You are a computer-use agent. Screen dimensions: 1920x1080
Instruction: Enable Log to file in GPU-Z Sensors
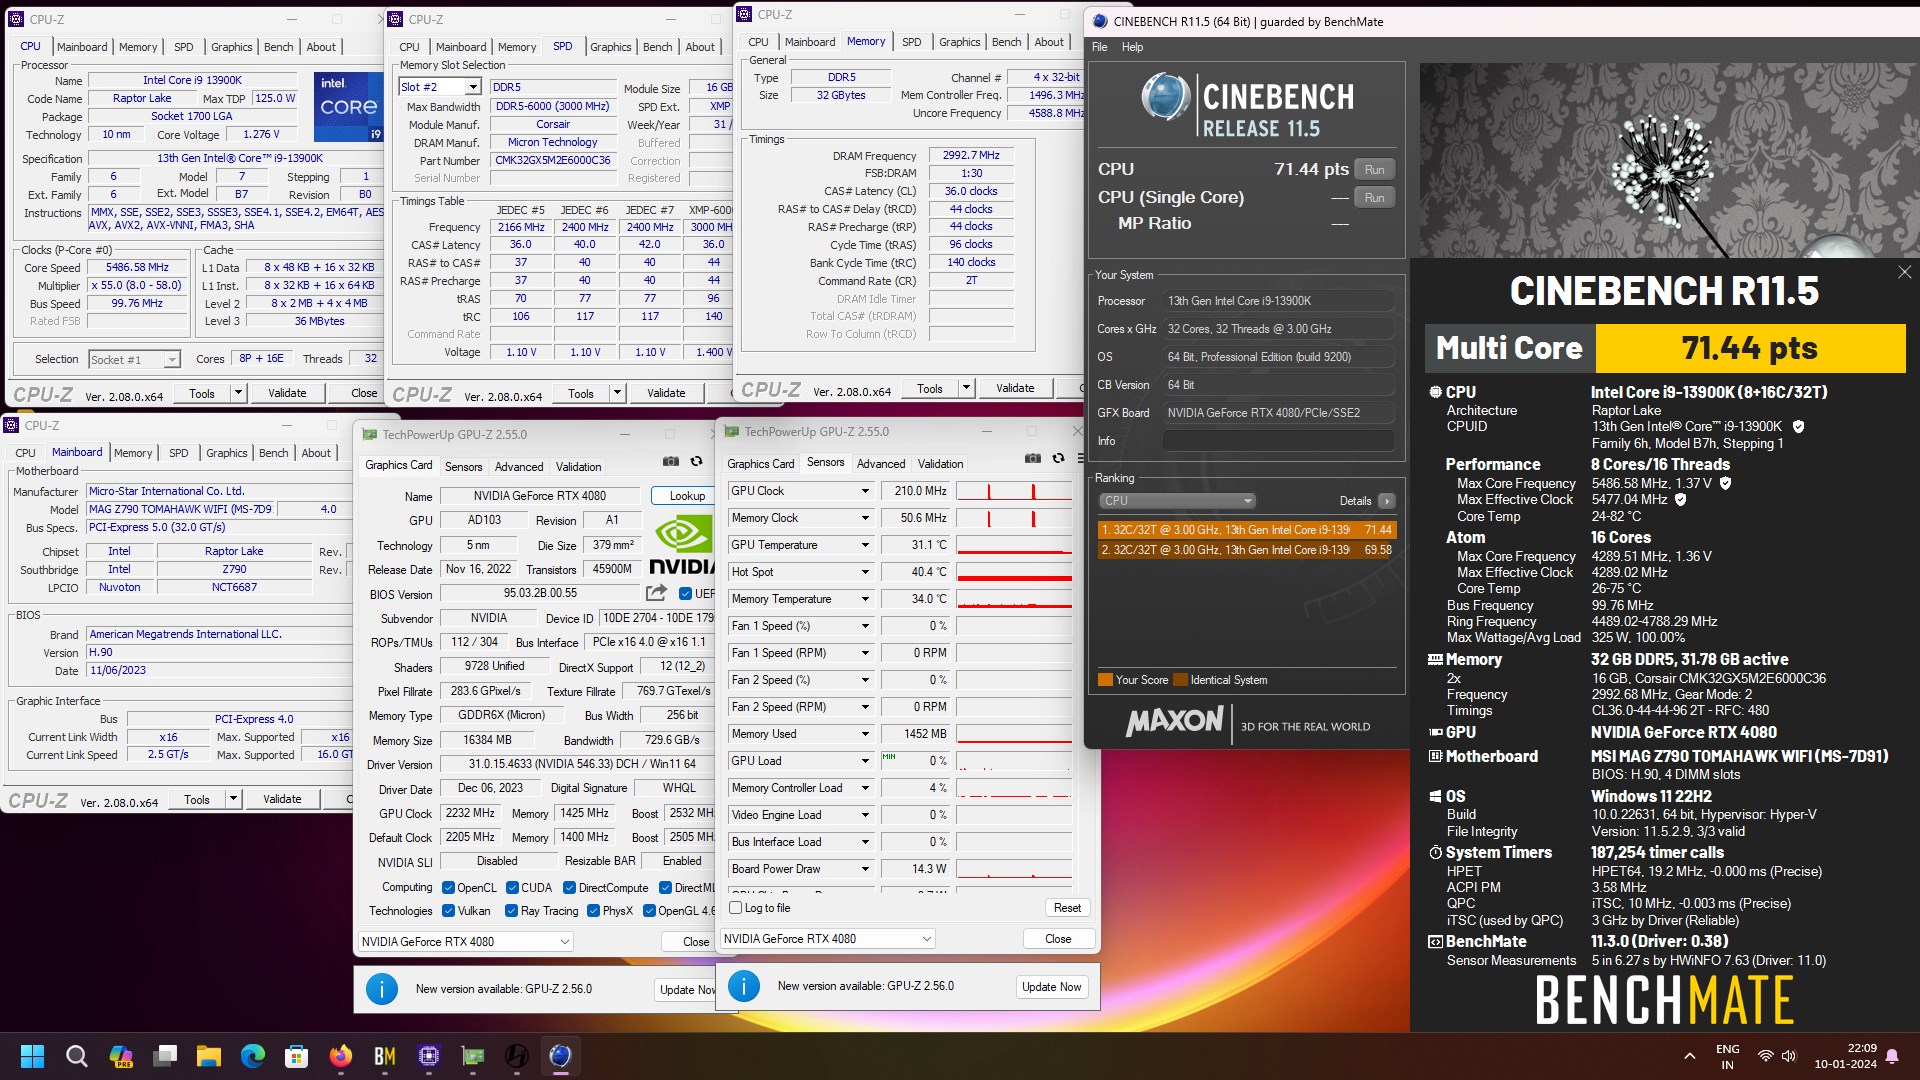pyautogui.click(x=736, y=908)
